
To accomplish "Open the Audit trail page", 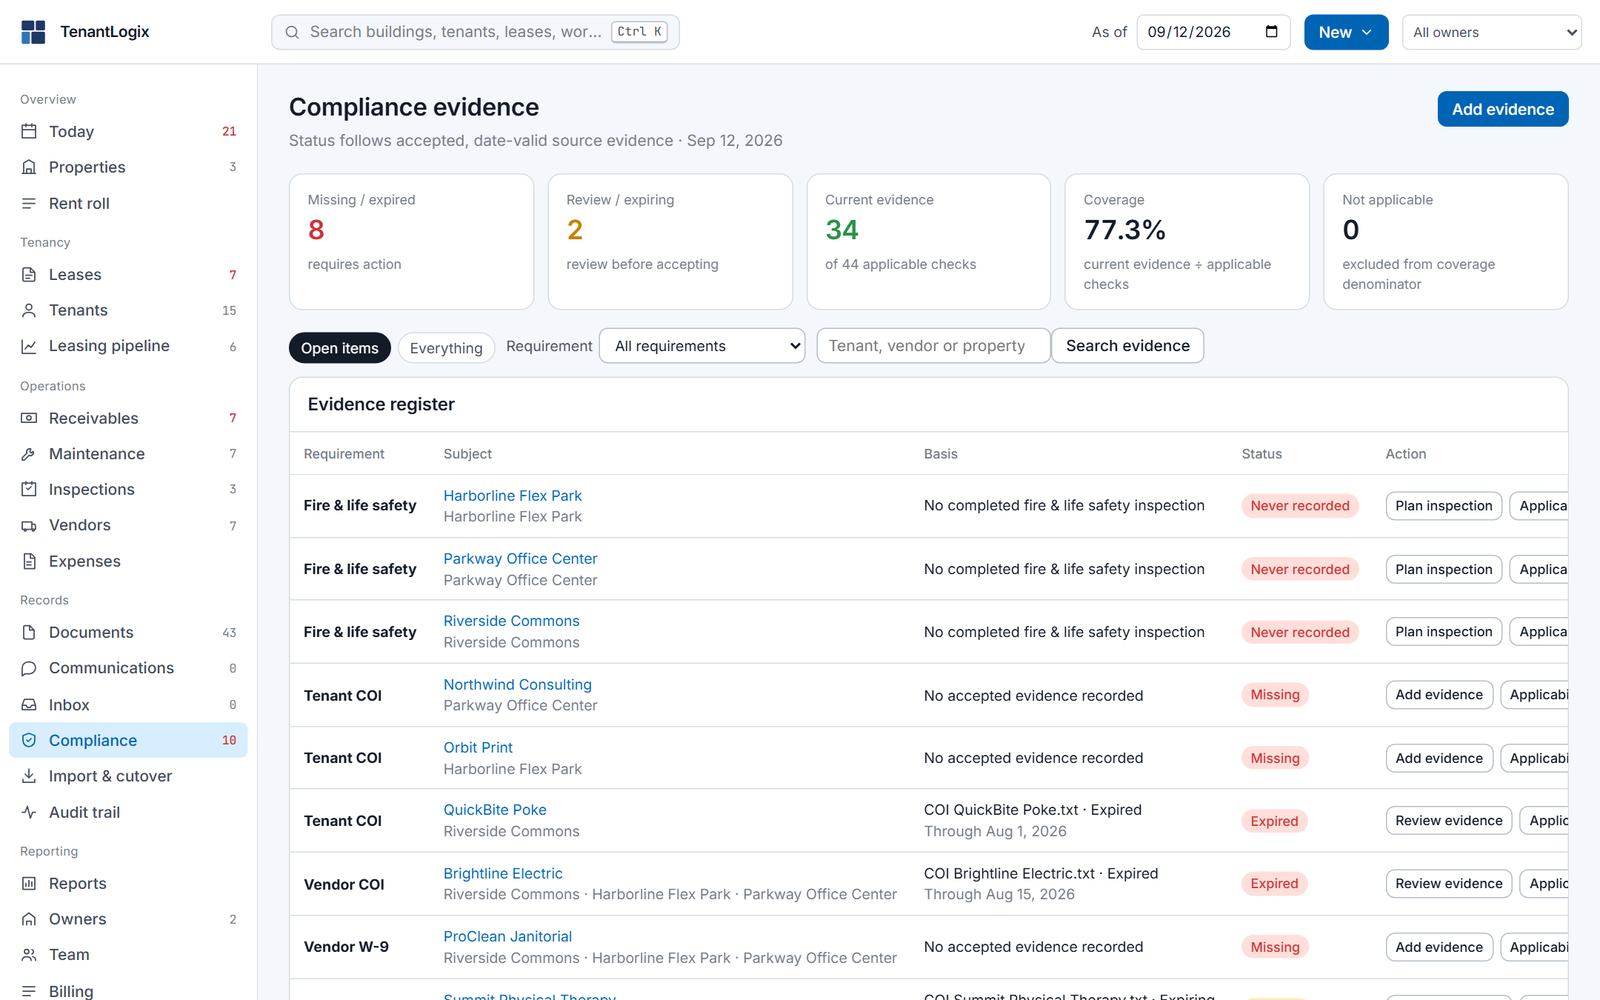I will 129,812.
